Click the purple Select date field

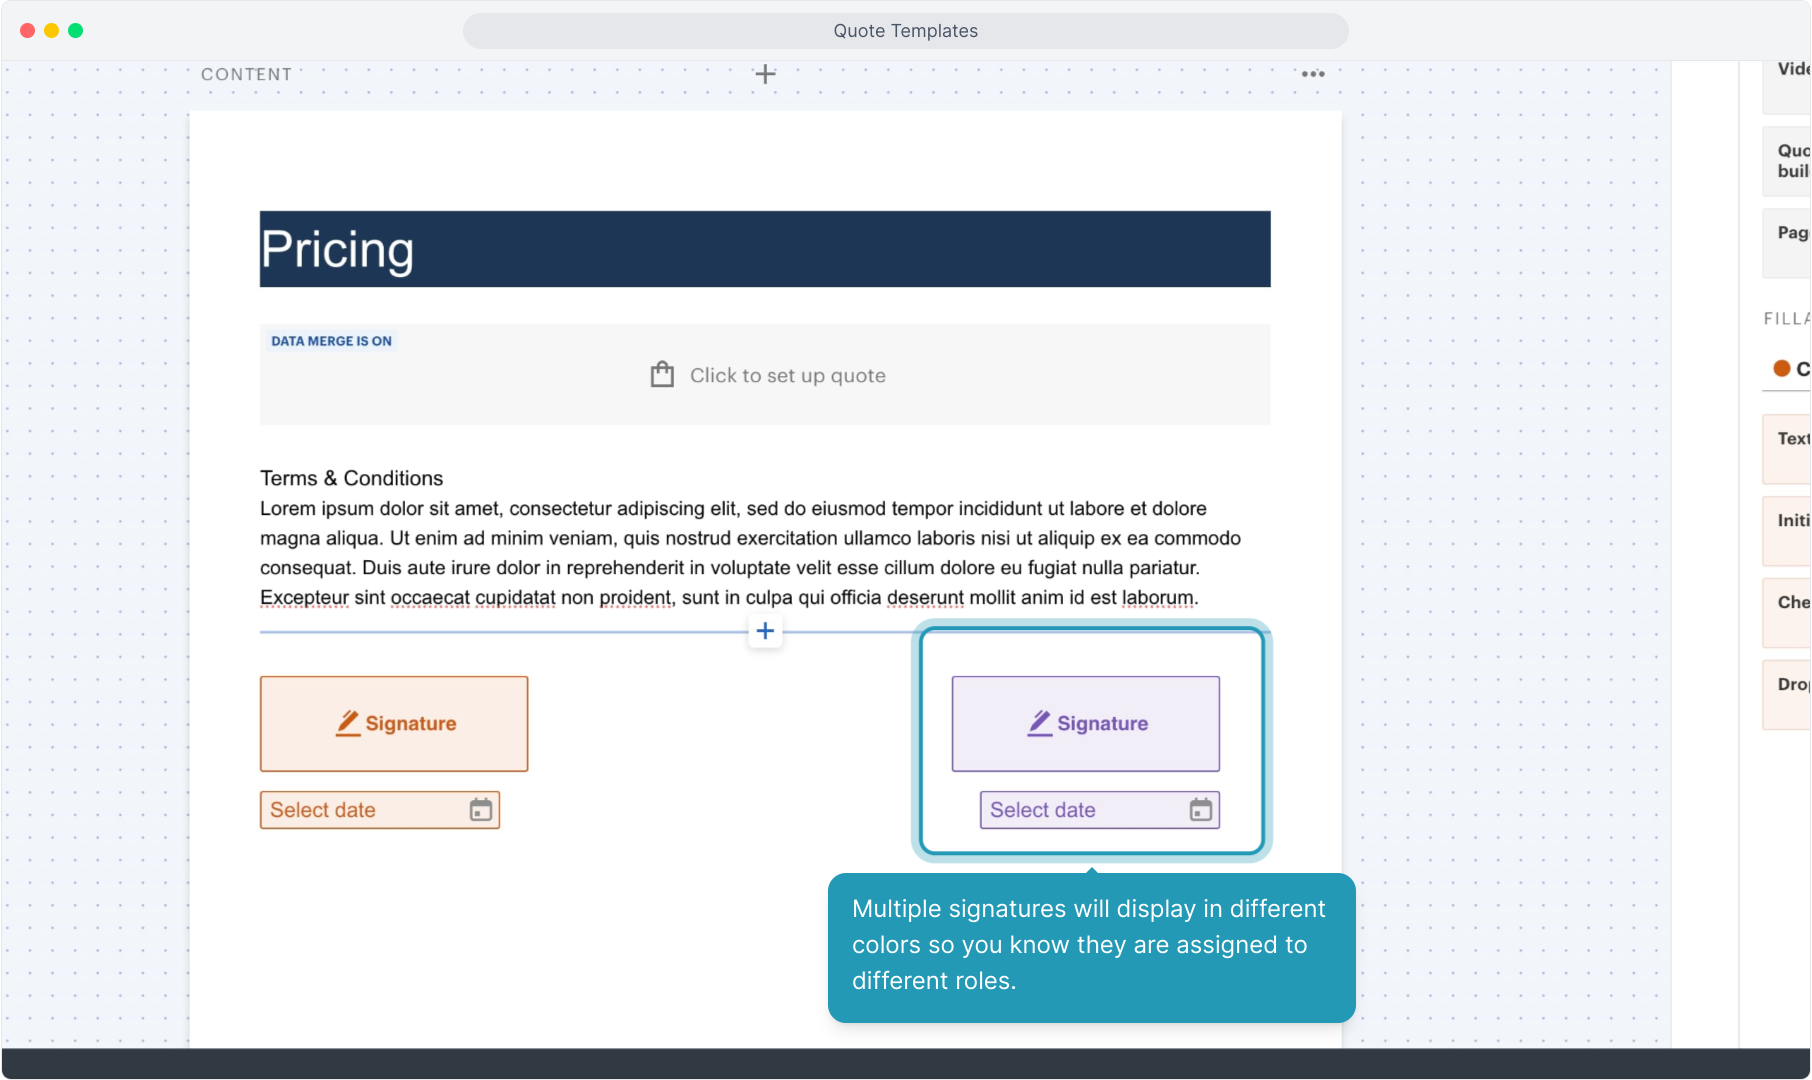[x=1100, y=810]
